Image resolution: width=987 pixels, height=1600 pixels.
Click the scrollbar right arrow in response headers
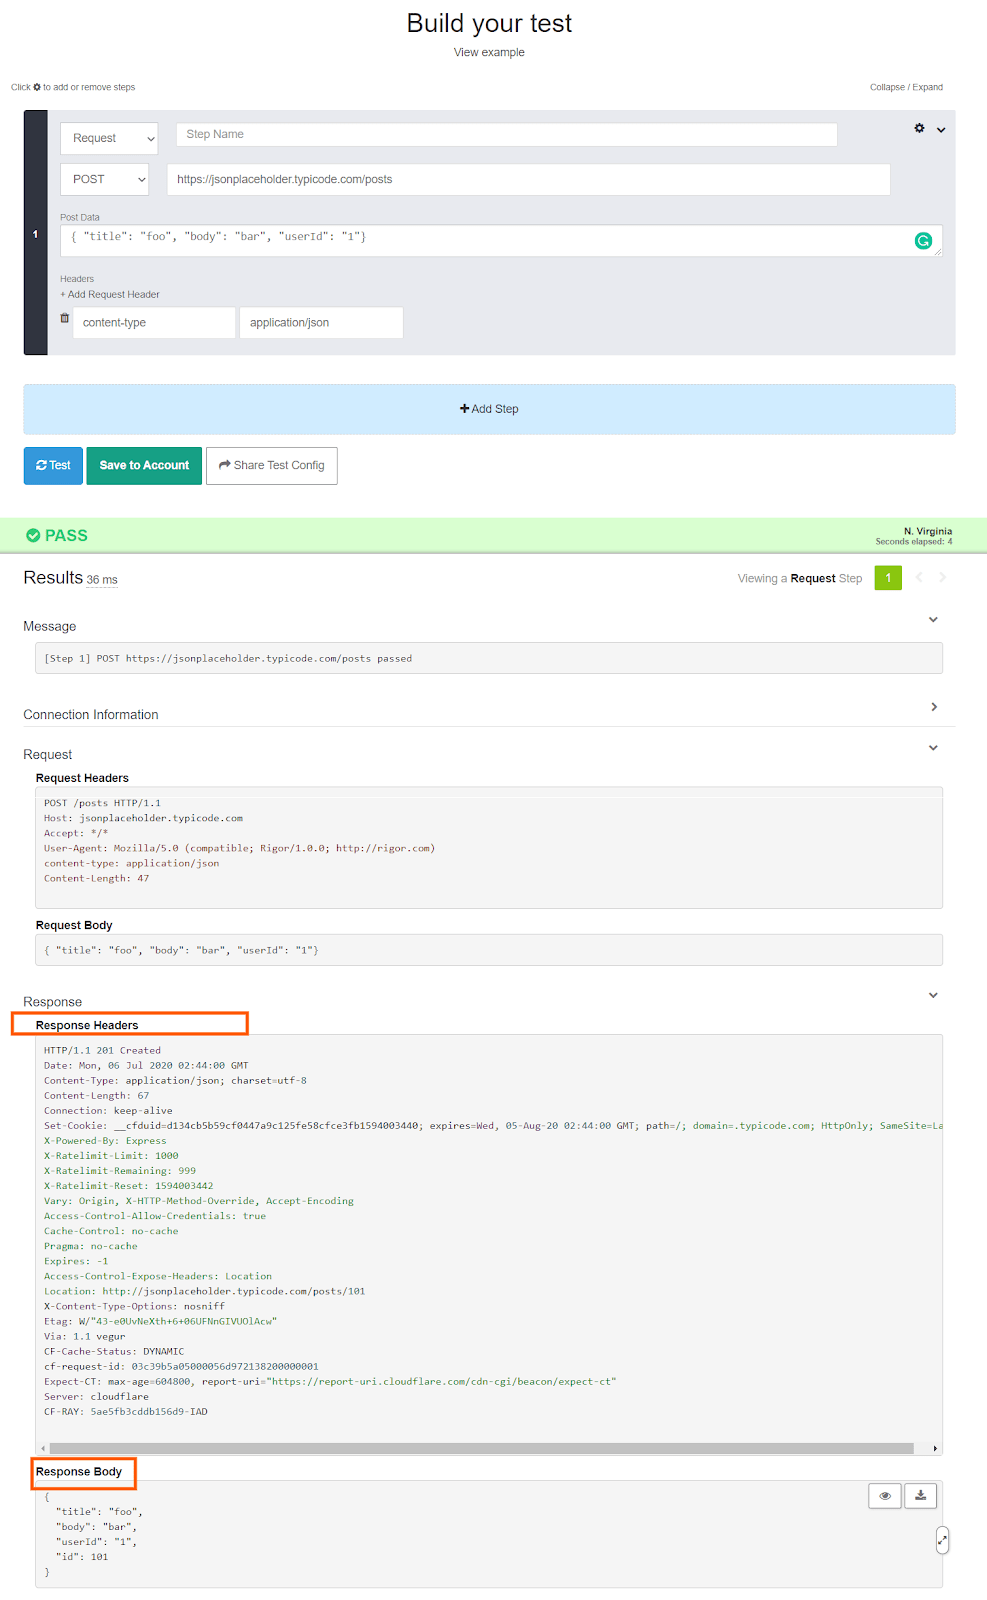tap(935, 1448)
